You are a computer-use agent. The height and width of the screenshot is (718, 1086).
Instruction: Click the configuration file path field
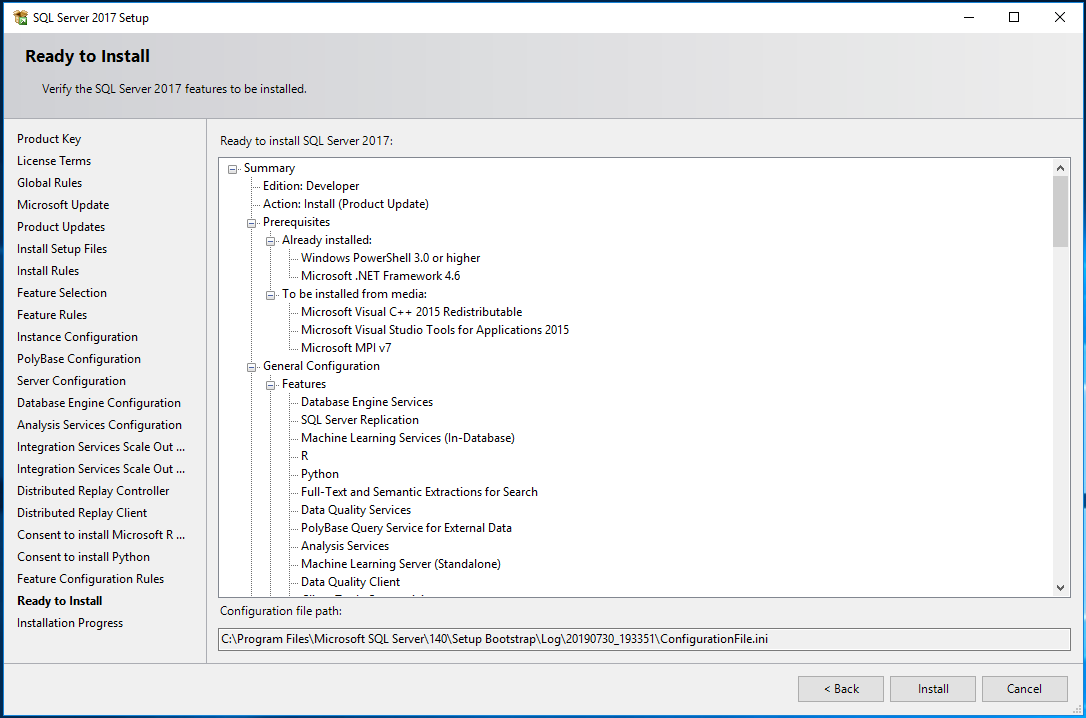[x=644, y=639]
